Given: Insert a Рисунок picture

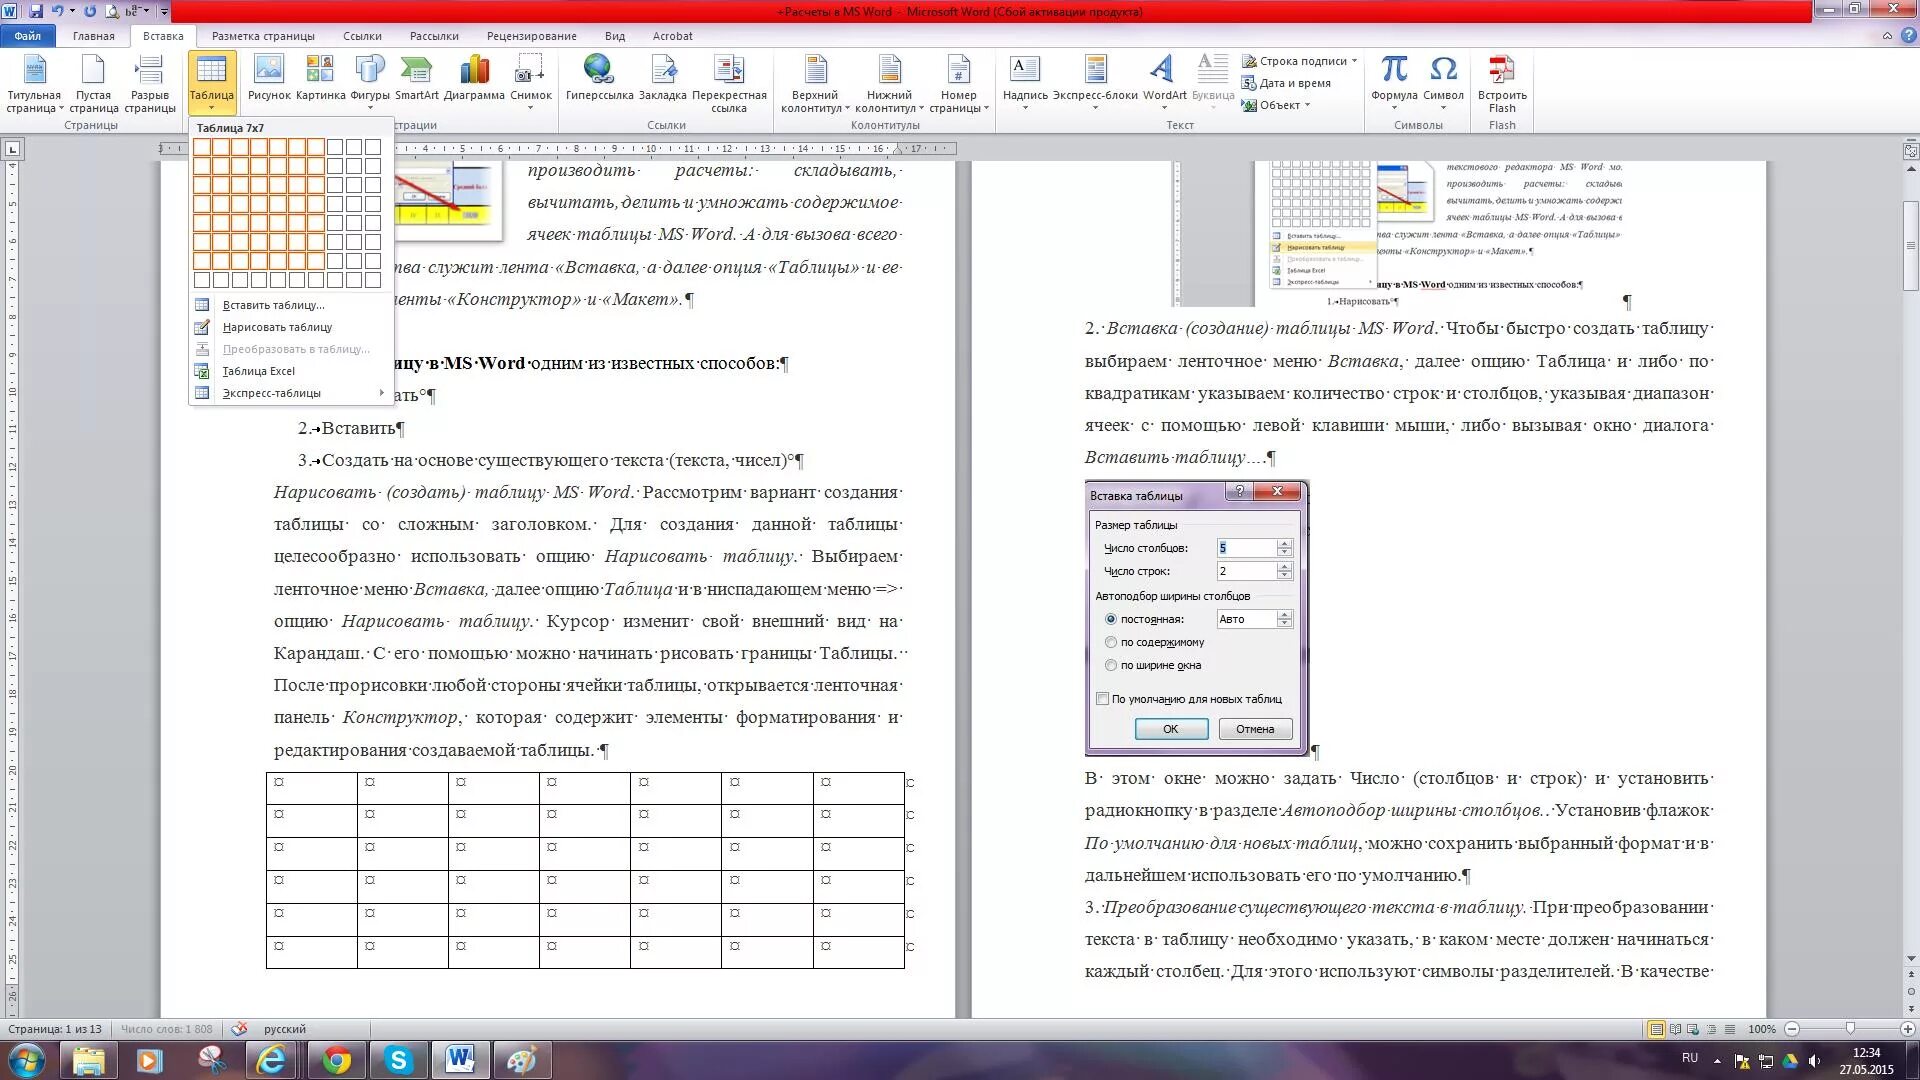Looking at the screenshot, I should coord(269,78).
